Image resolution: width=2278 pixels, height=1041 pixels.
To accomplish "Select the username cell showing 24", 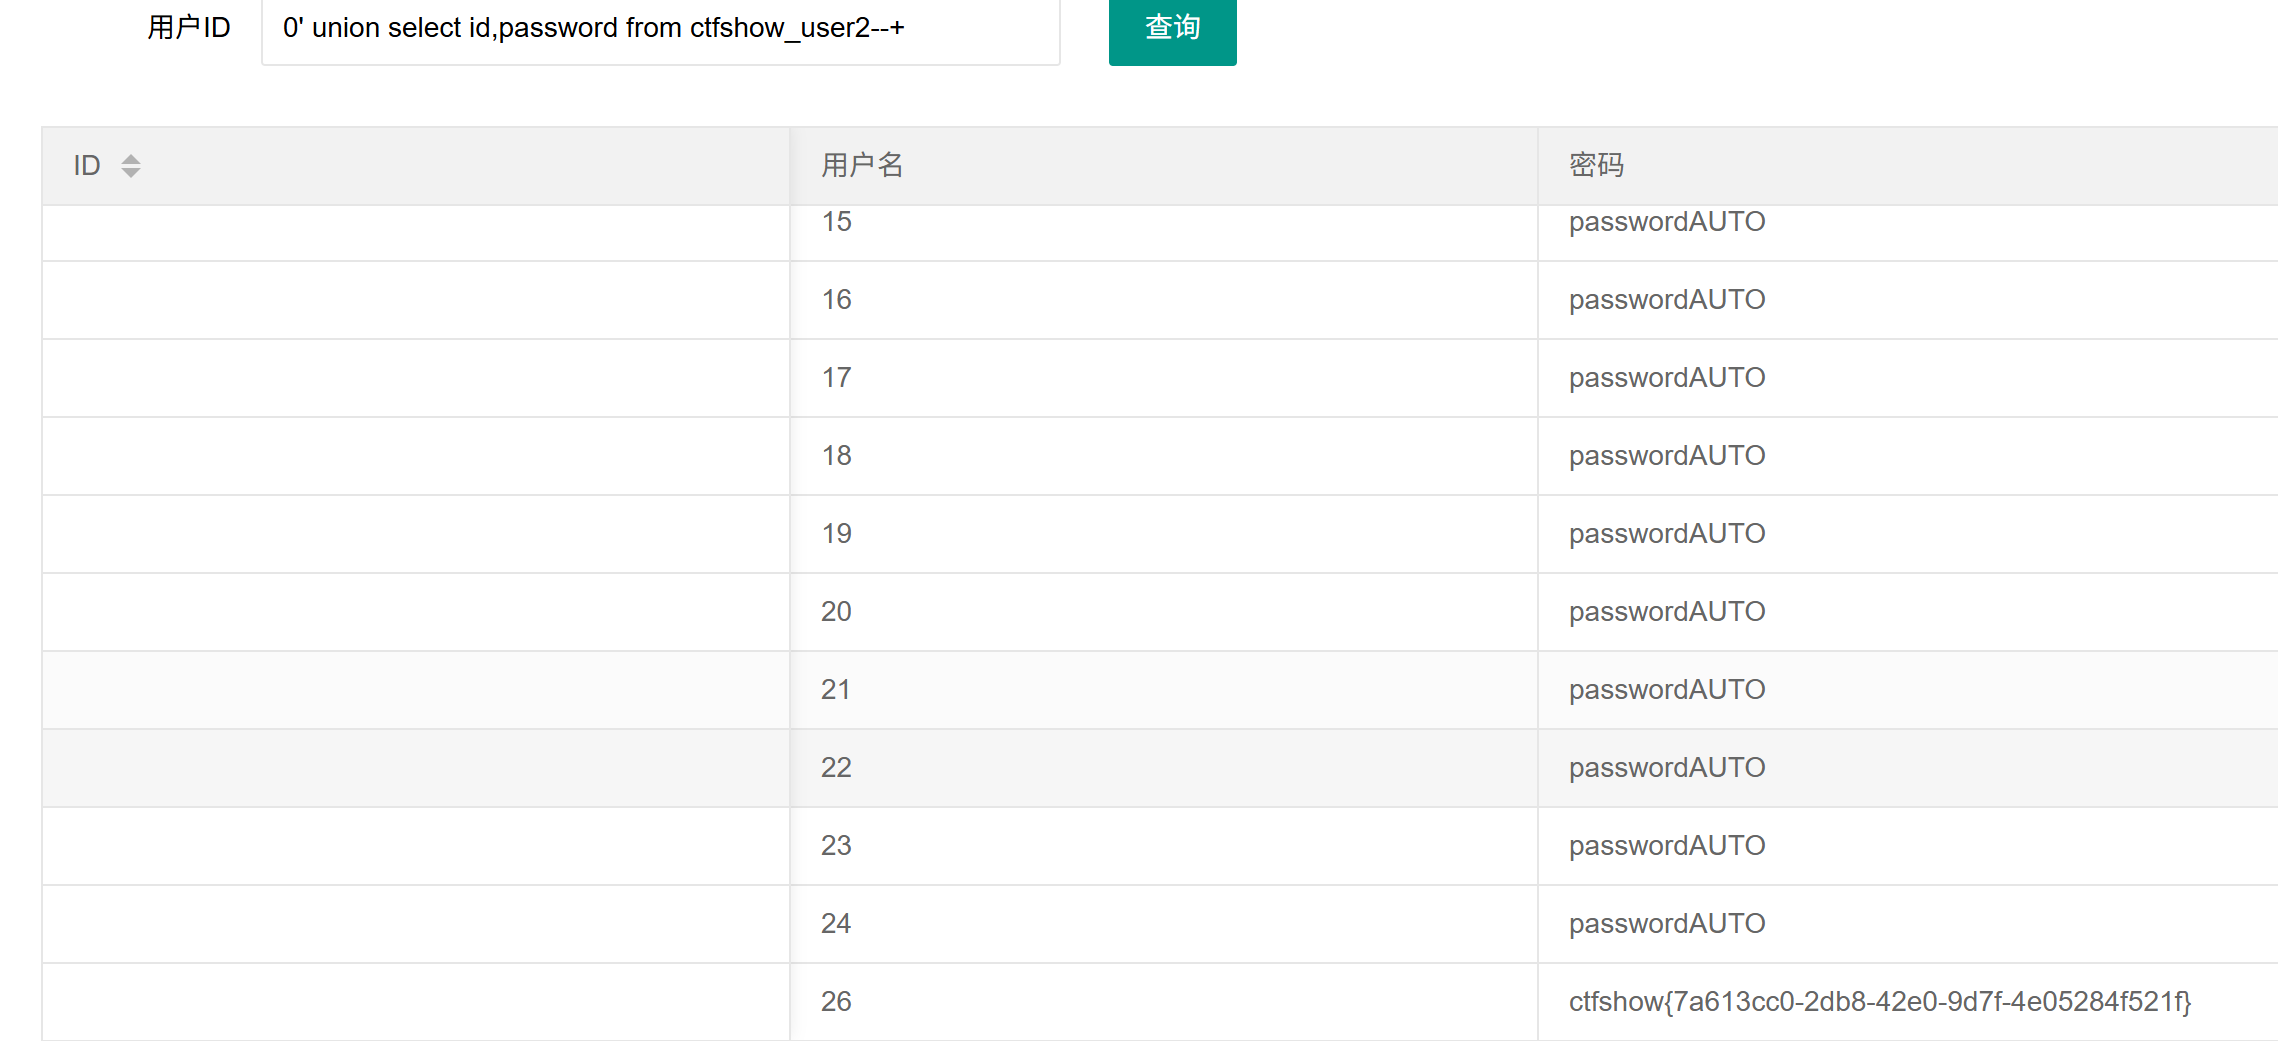I will coord(1163,924).
